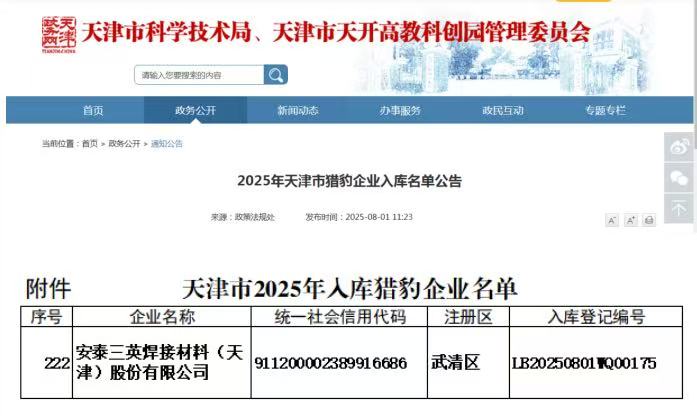Click the magnifier search button
This screenshot has width=697, height=417.
click(x=275, y=75)
